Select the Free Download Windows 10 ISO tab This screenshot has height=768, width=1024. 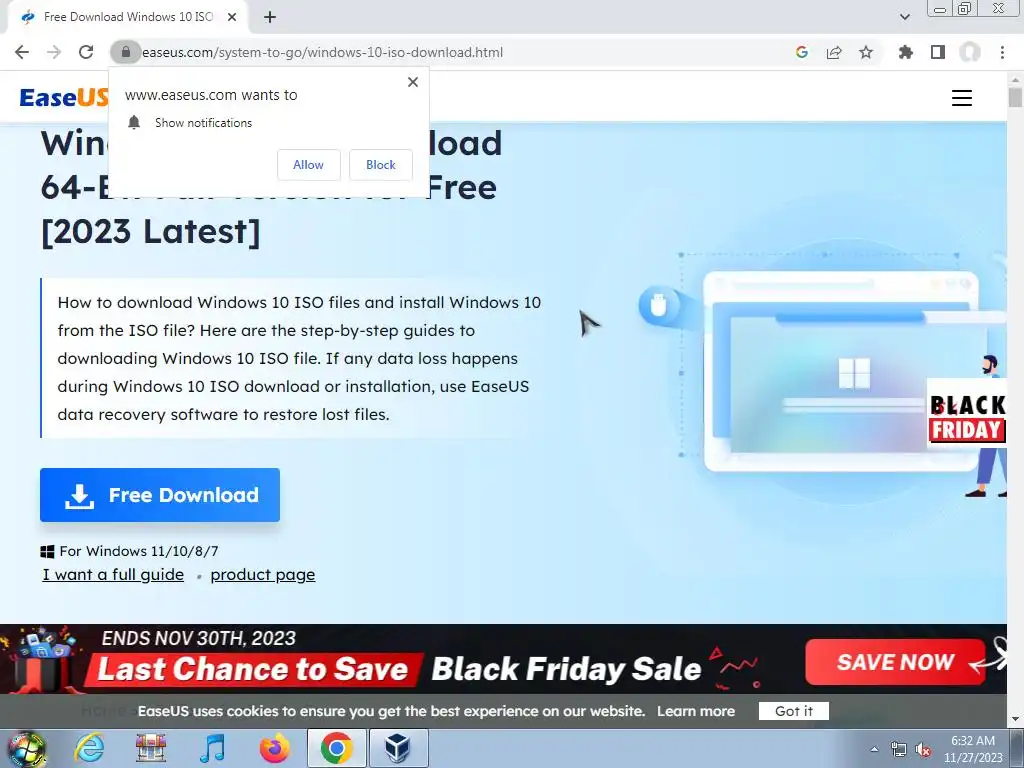click(128, 17)
